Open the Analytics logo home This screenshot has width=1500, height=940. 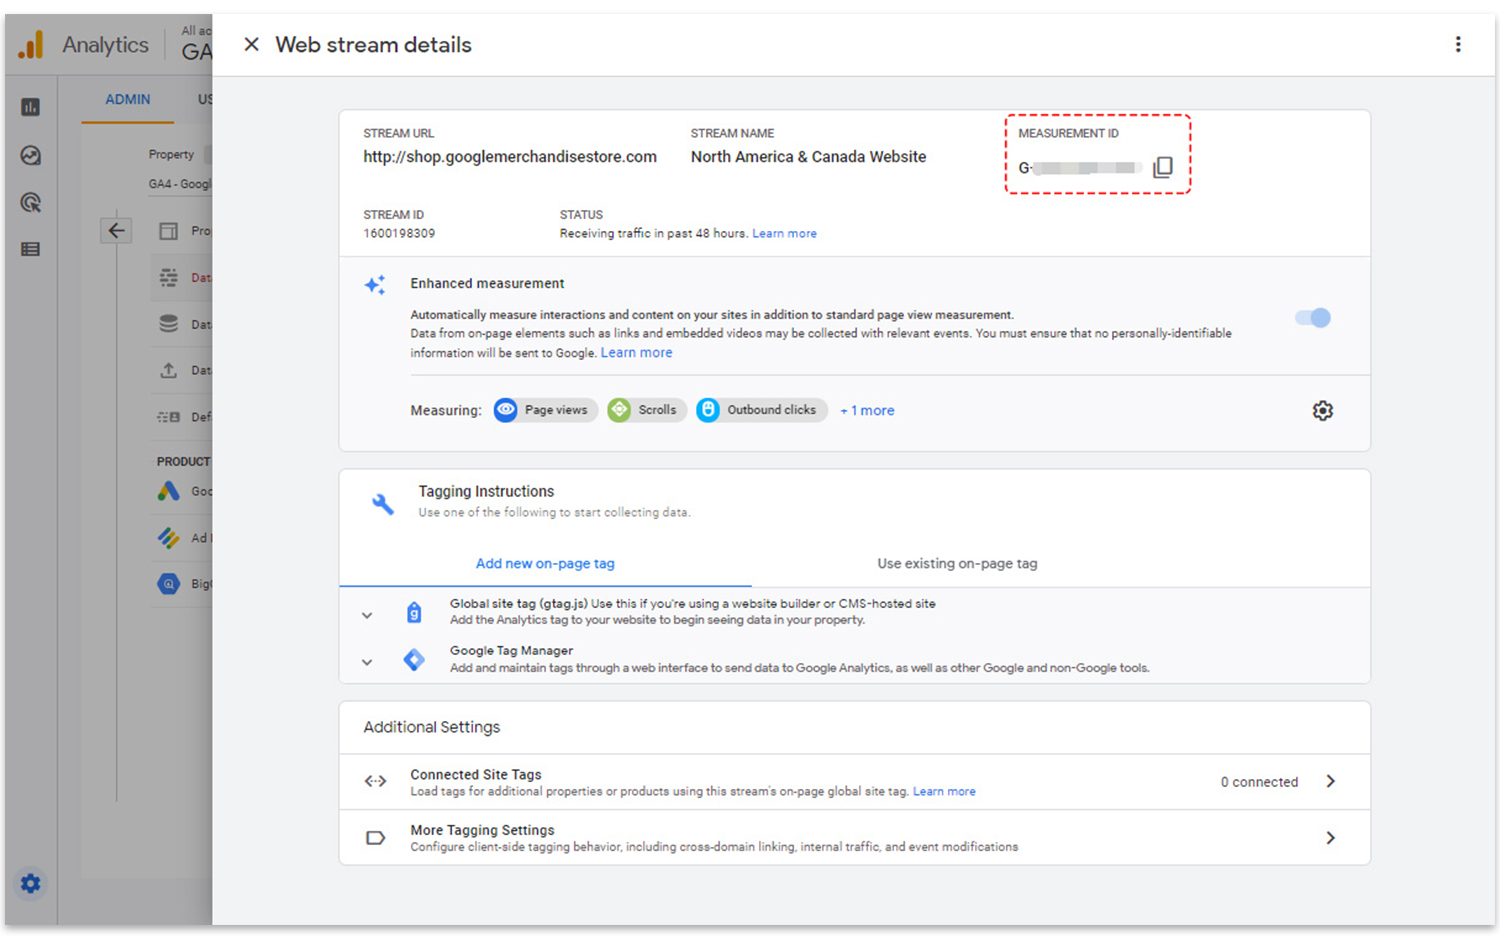pos(31,45)
